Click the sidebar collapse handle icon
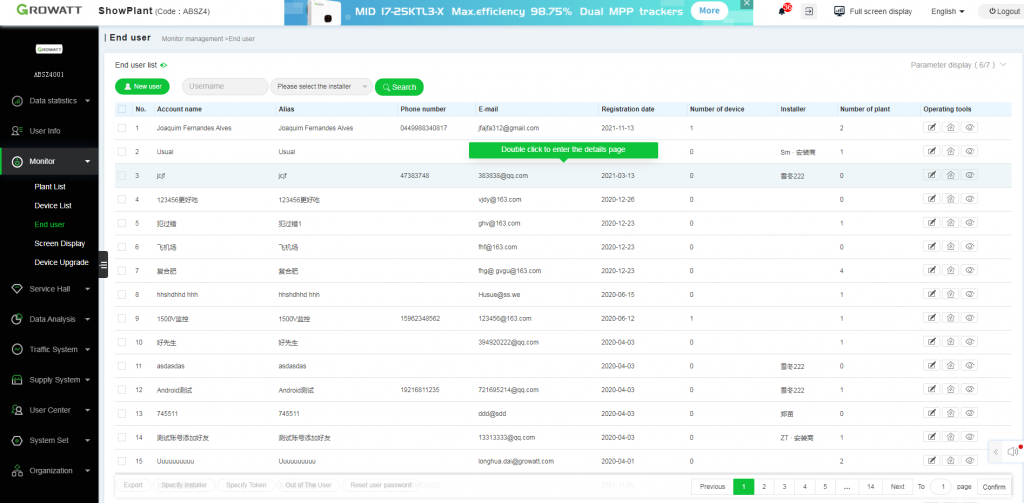Screen dimensions: 1024x503 103,265
